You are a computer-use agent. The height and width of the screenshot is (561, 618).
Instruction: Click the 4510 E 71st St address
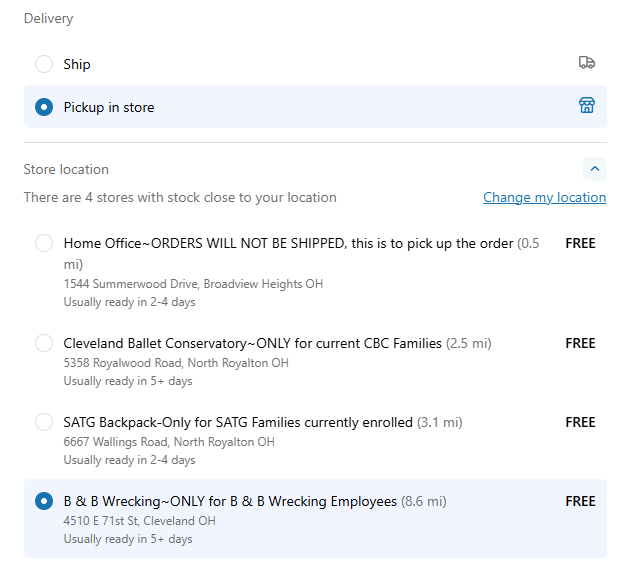[139, 521]
